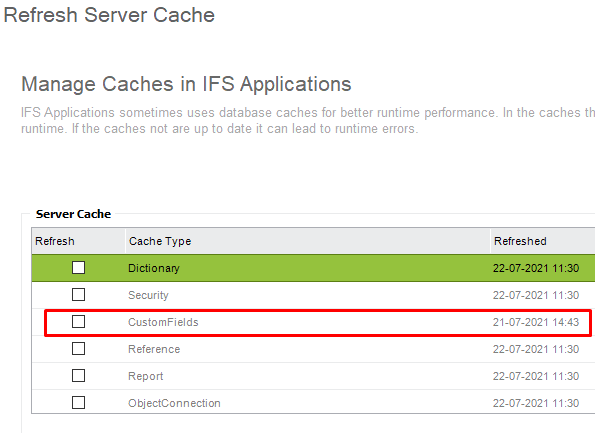
Task: Click the Reference row refreshed date
Action: pos(536,349)
